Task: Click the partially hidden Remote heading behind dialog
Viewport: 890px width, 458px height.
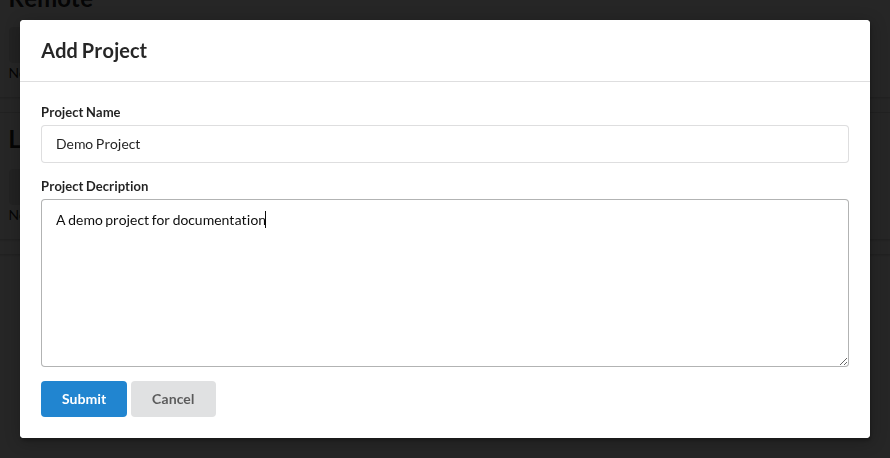Action: [x=51, y=5]
